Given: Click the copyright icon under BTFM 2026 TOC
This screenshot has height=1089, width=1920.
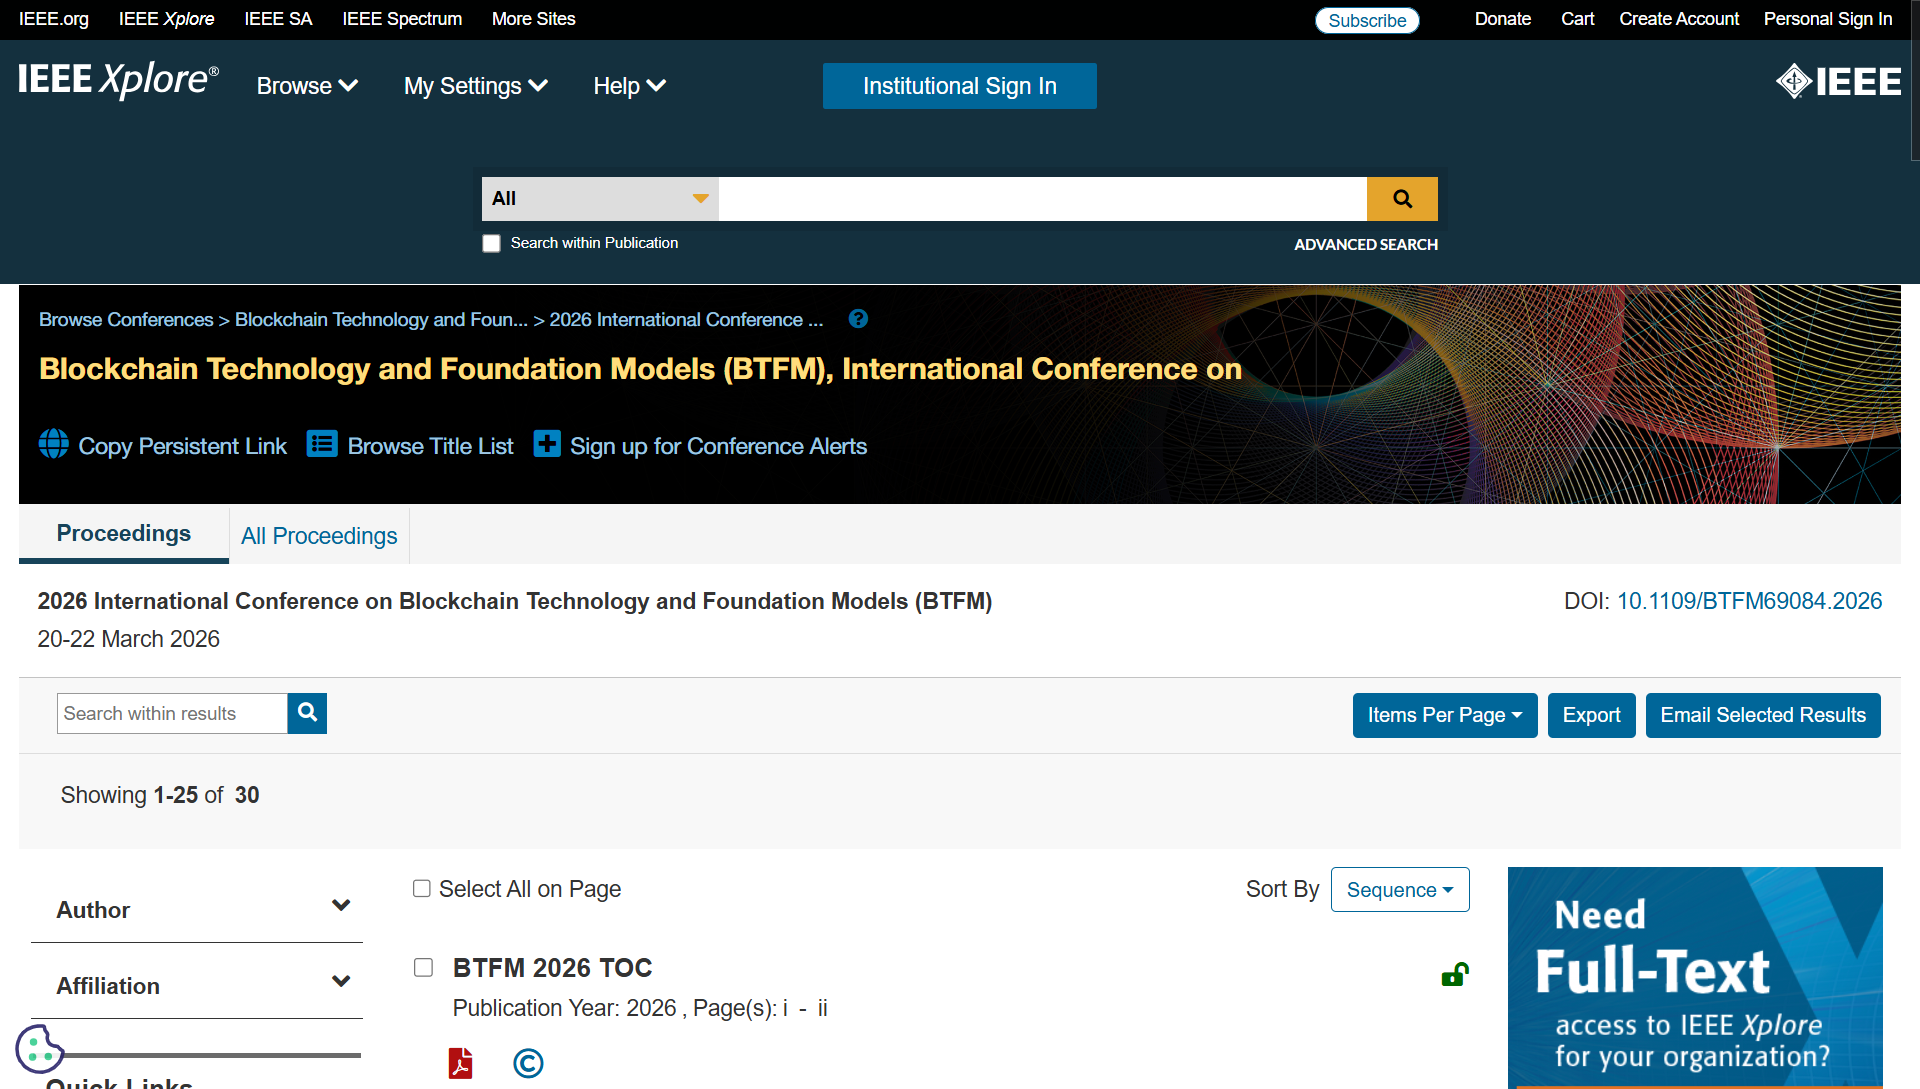Looking at the screenshot, I should tap(528, 1063).
